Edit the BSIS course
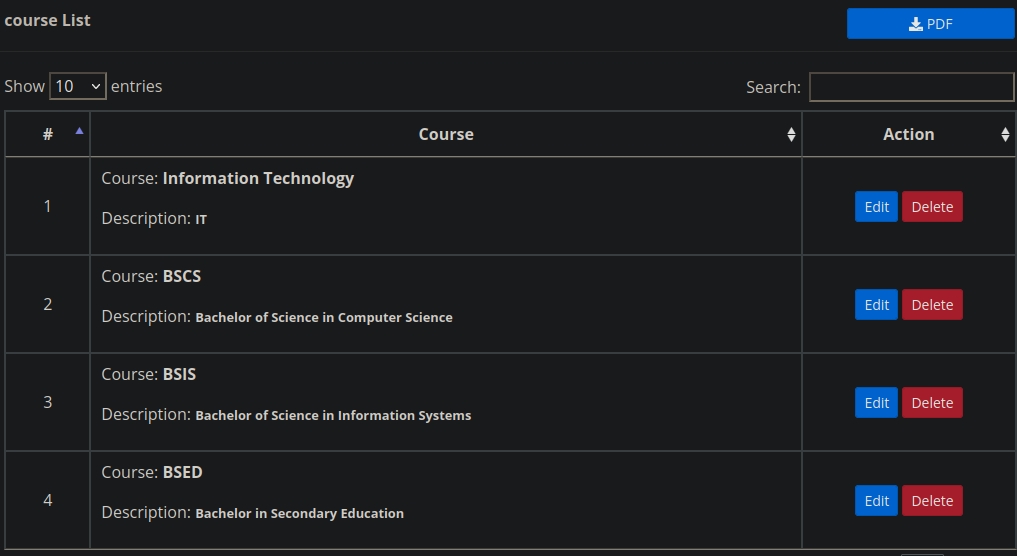The image size is (1017, 556). coord(876,403)
